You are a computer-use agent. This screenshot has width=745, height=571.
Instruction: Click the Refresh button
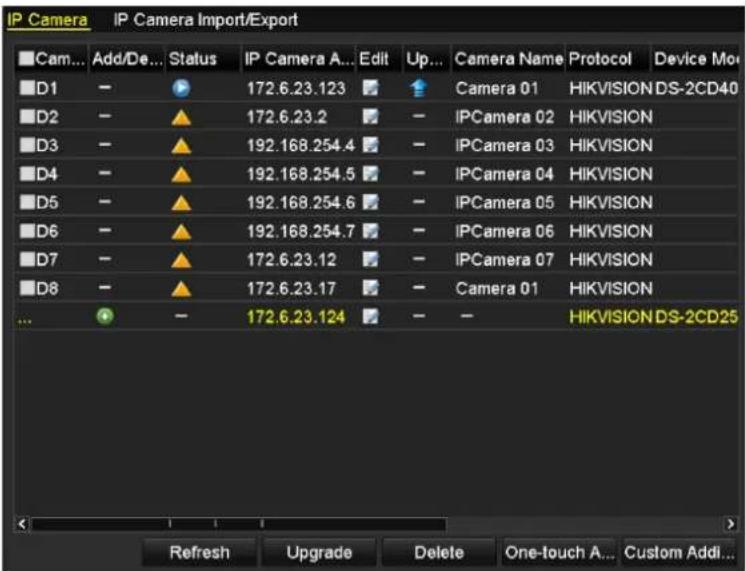[x=200, y=552]
